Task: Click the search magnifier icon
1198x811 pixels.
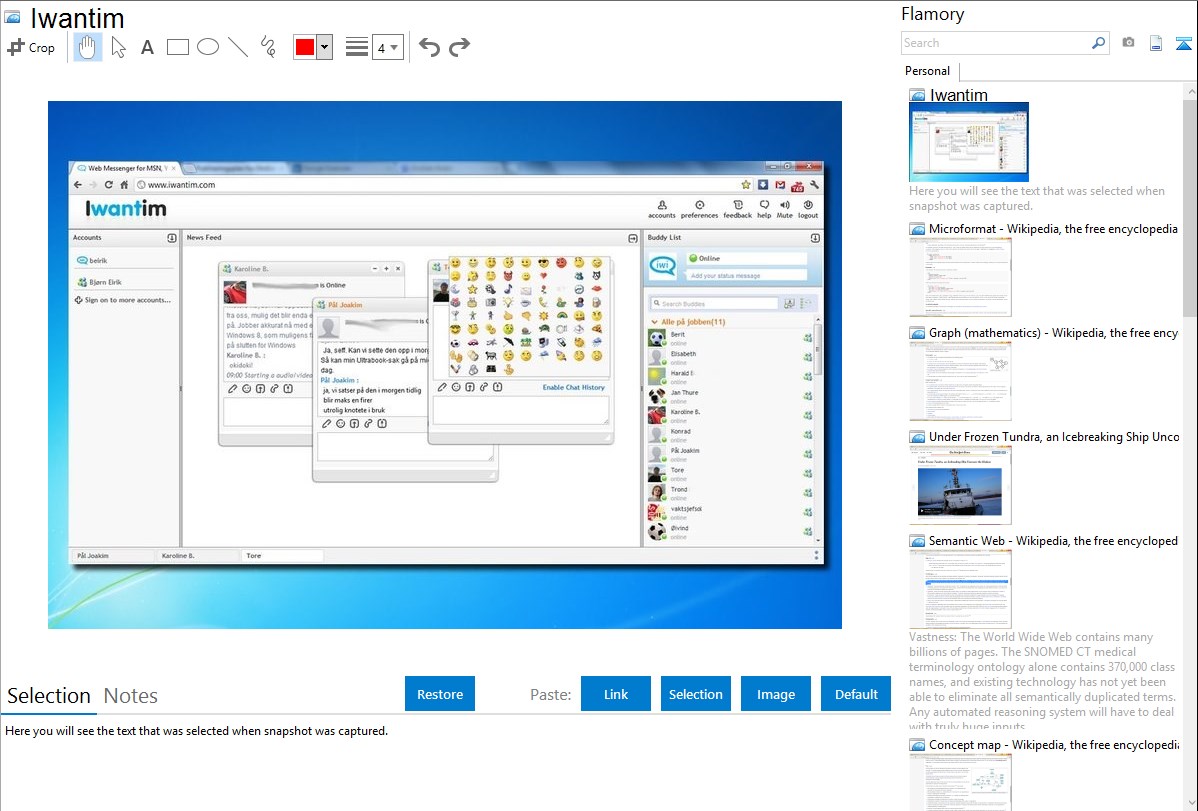Action: click(x=1099, y=43)
